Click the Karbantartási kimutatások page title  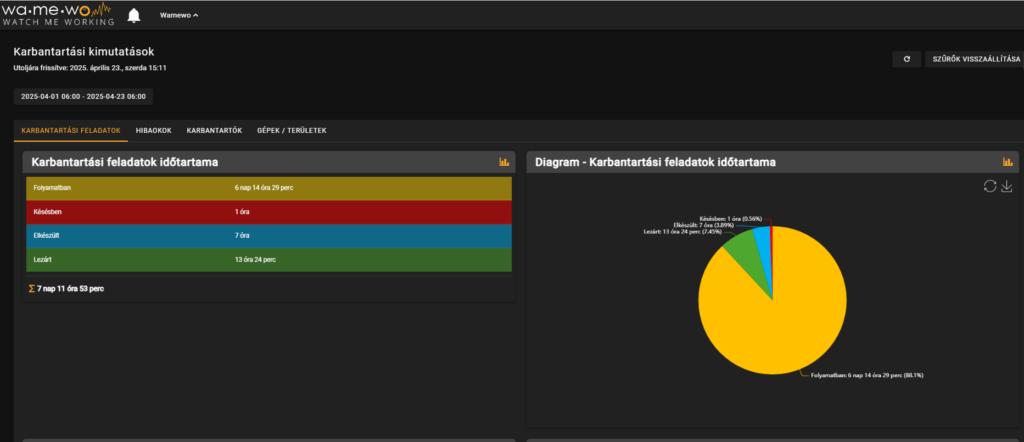point(84,52)
